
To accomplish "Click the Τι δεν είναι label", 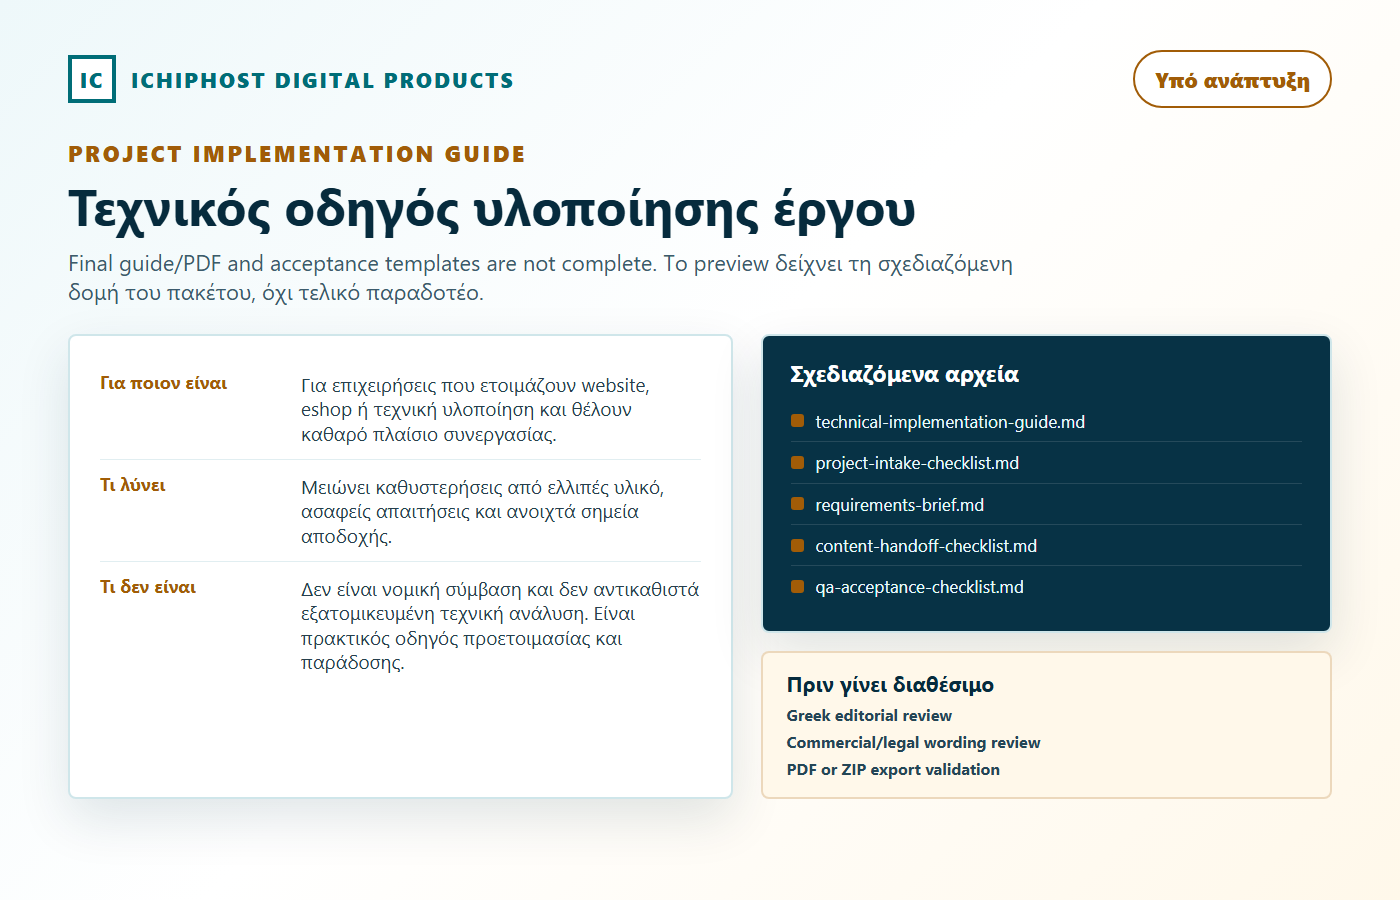I will point(148,587).
